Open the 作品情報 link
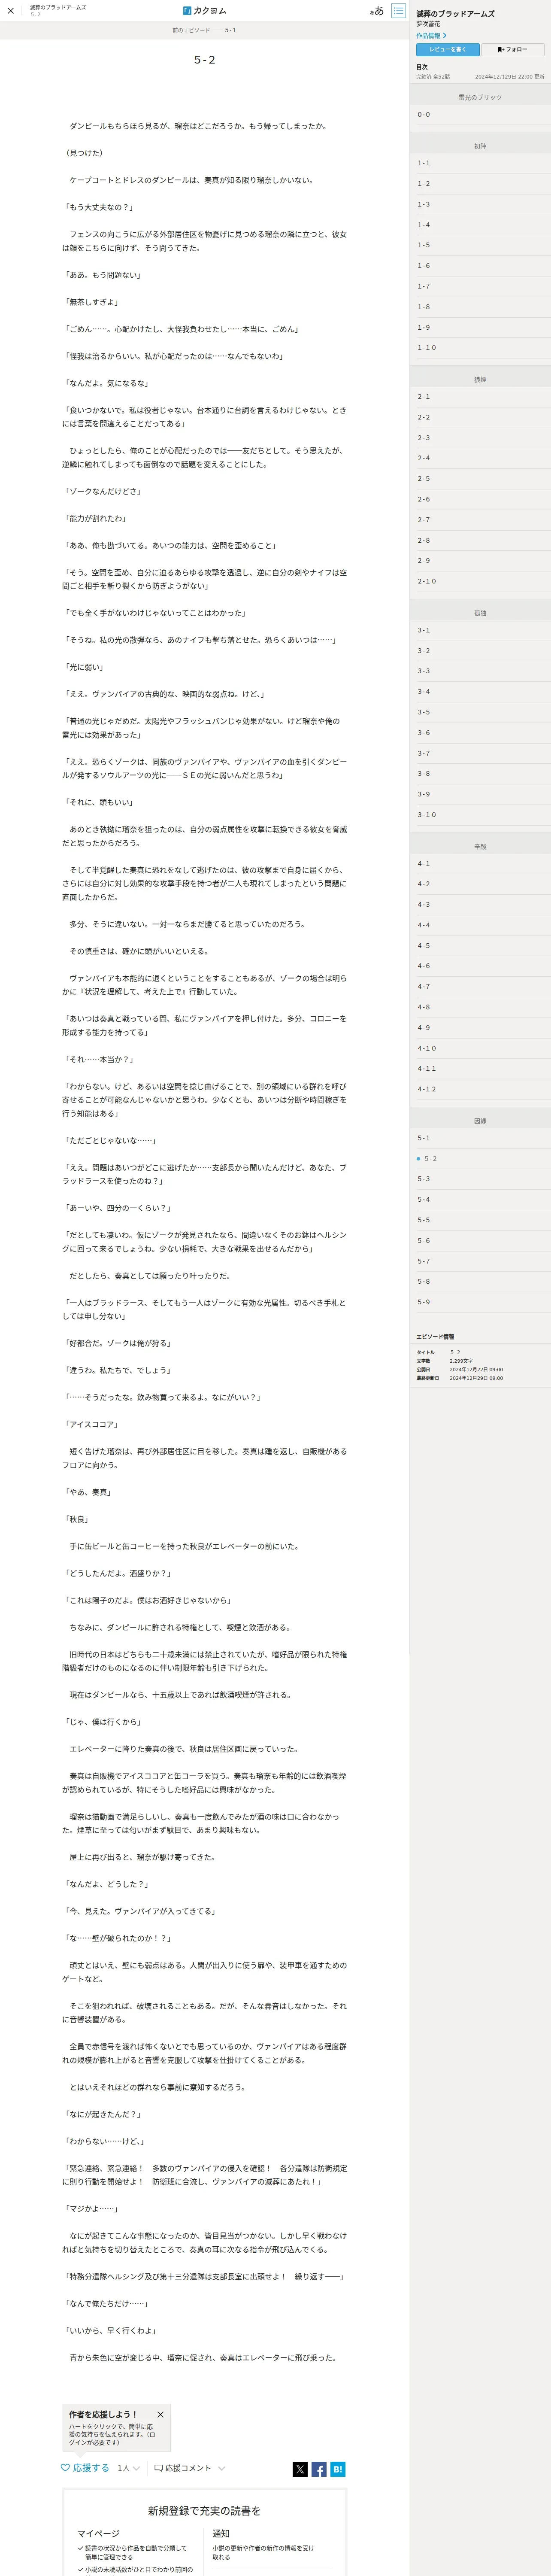 [x=431, y=35]
